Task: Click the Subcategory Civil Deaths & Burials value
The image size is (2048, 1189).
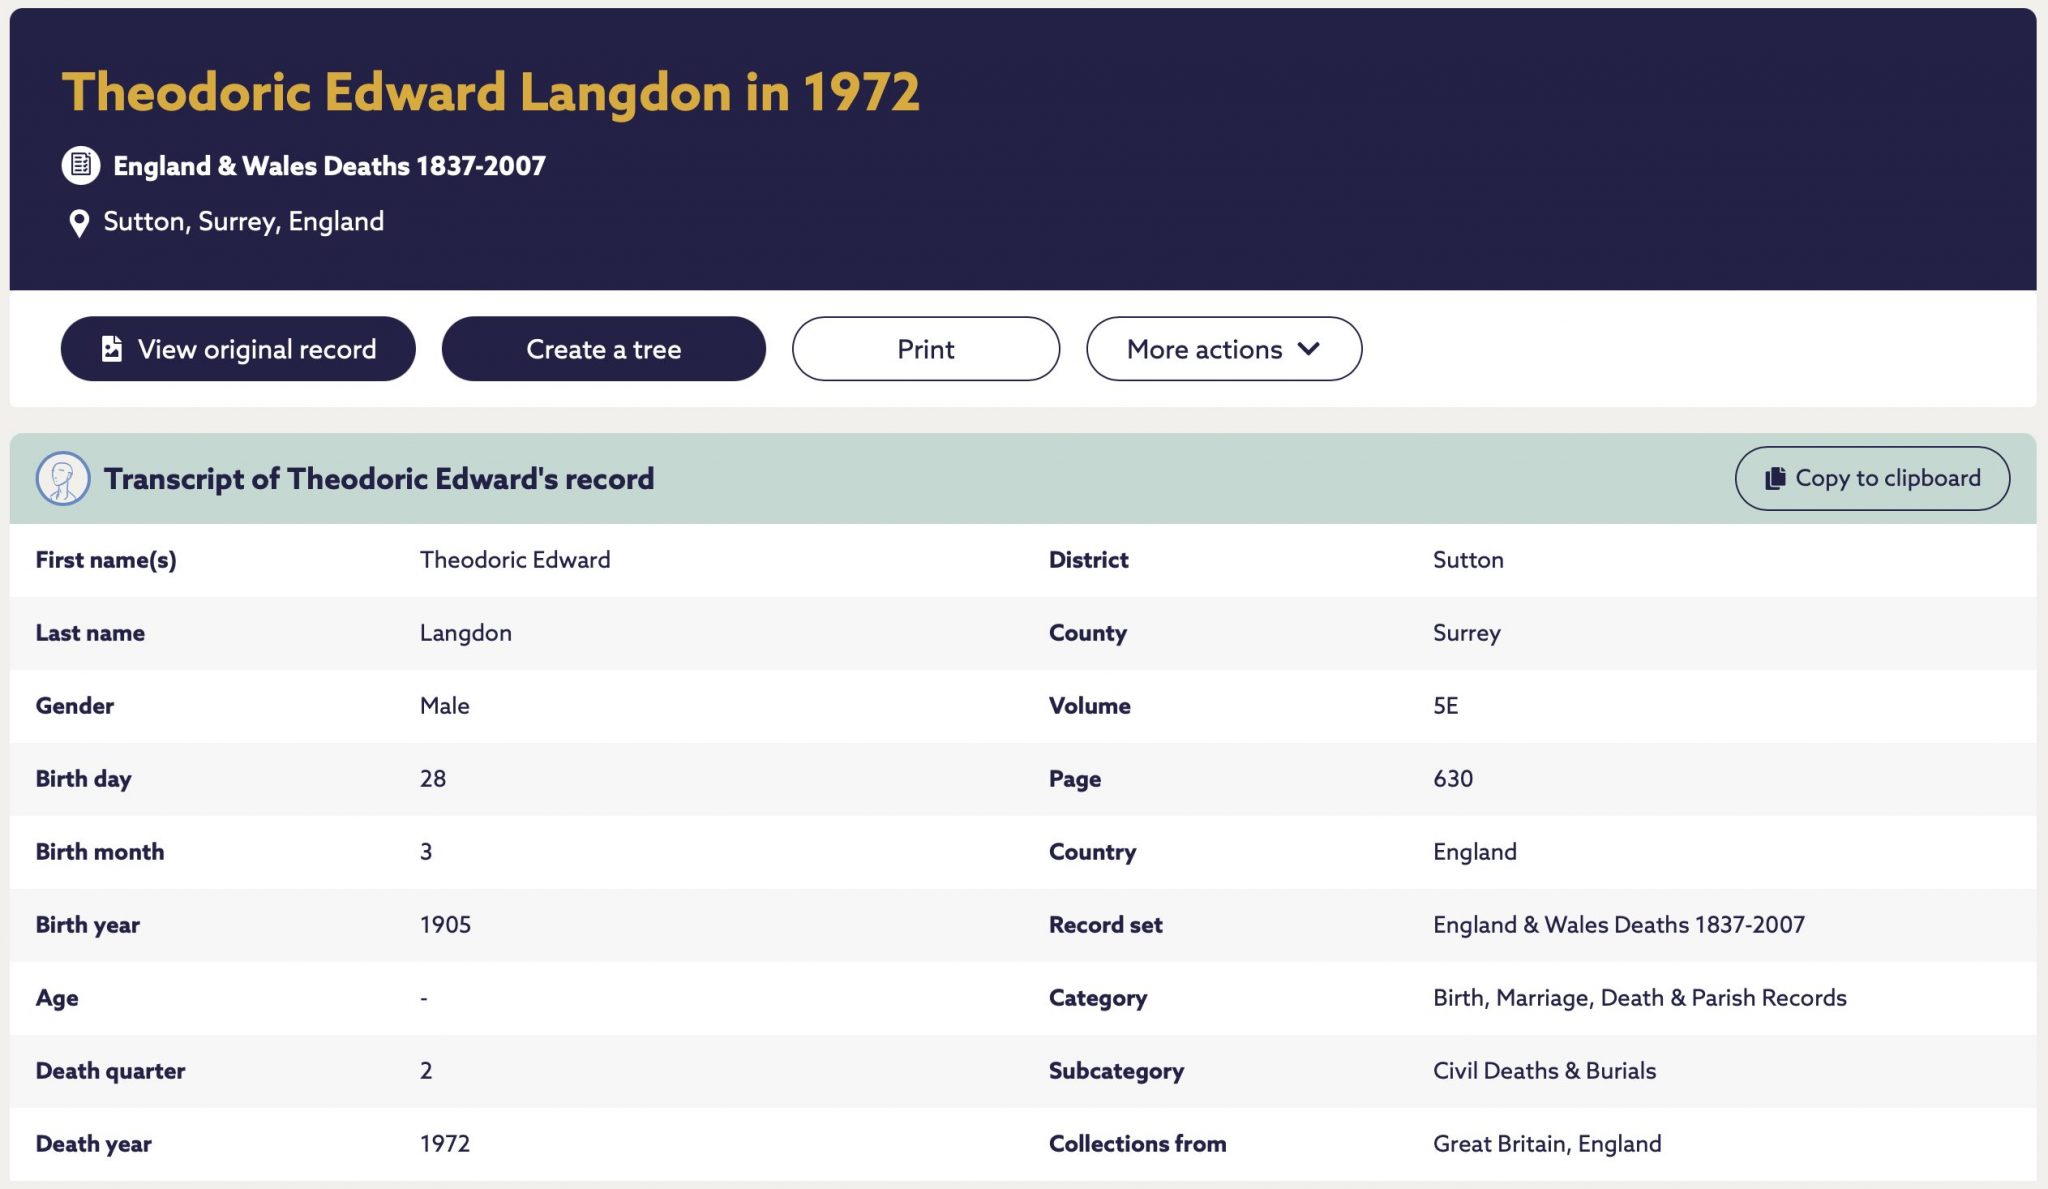Action: (1544, 1071)
